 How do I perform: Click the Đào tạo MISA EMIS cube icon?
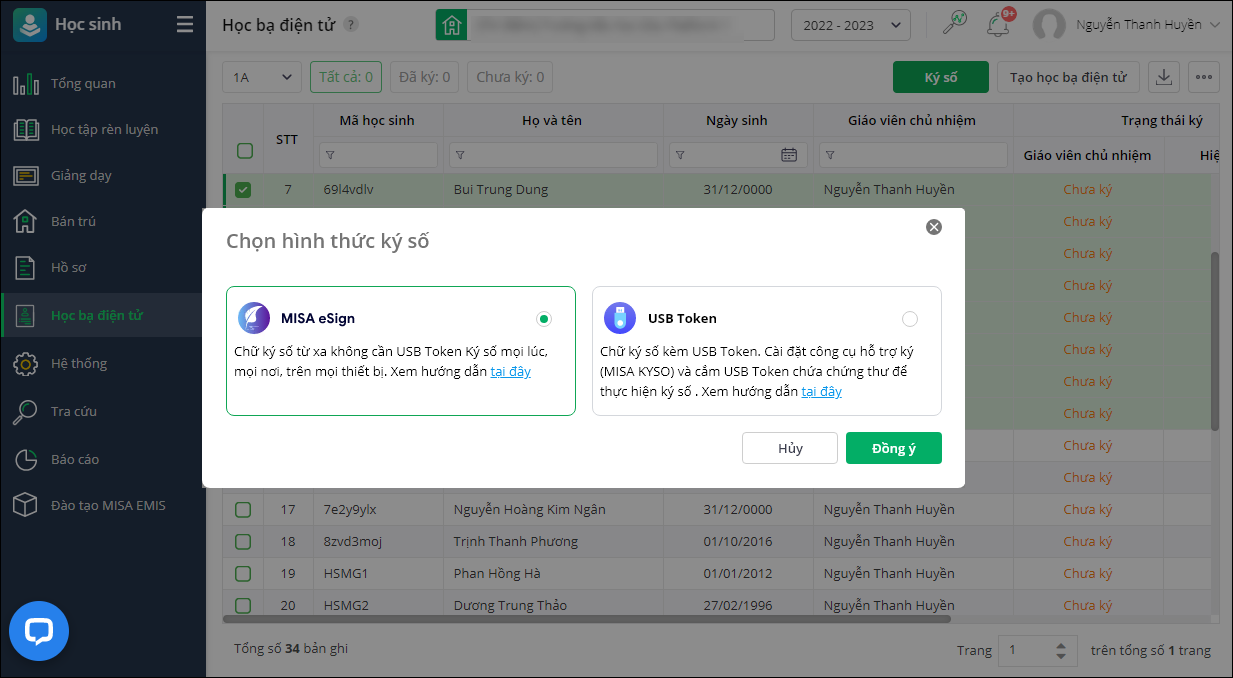25,505
